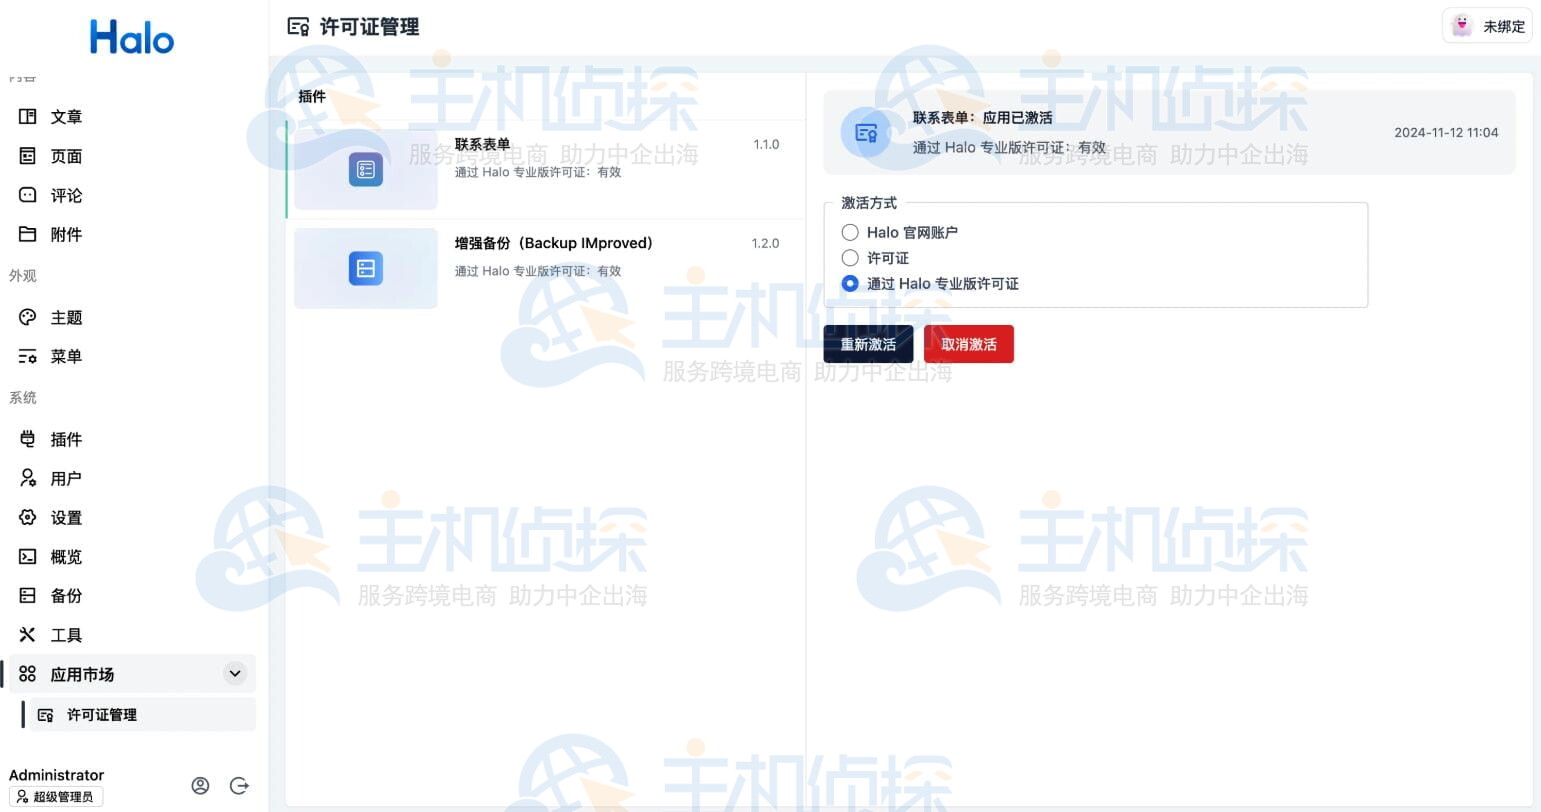Select the 增强备份 (Backup IMproved) plugin entry
The image size is (1541, 812).
545,268
